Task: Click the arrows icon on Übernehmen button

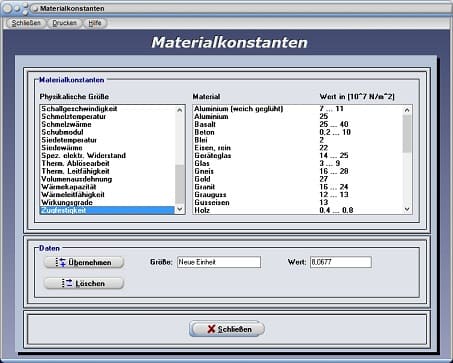Action: (61, 262)
